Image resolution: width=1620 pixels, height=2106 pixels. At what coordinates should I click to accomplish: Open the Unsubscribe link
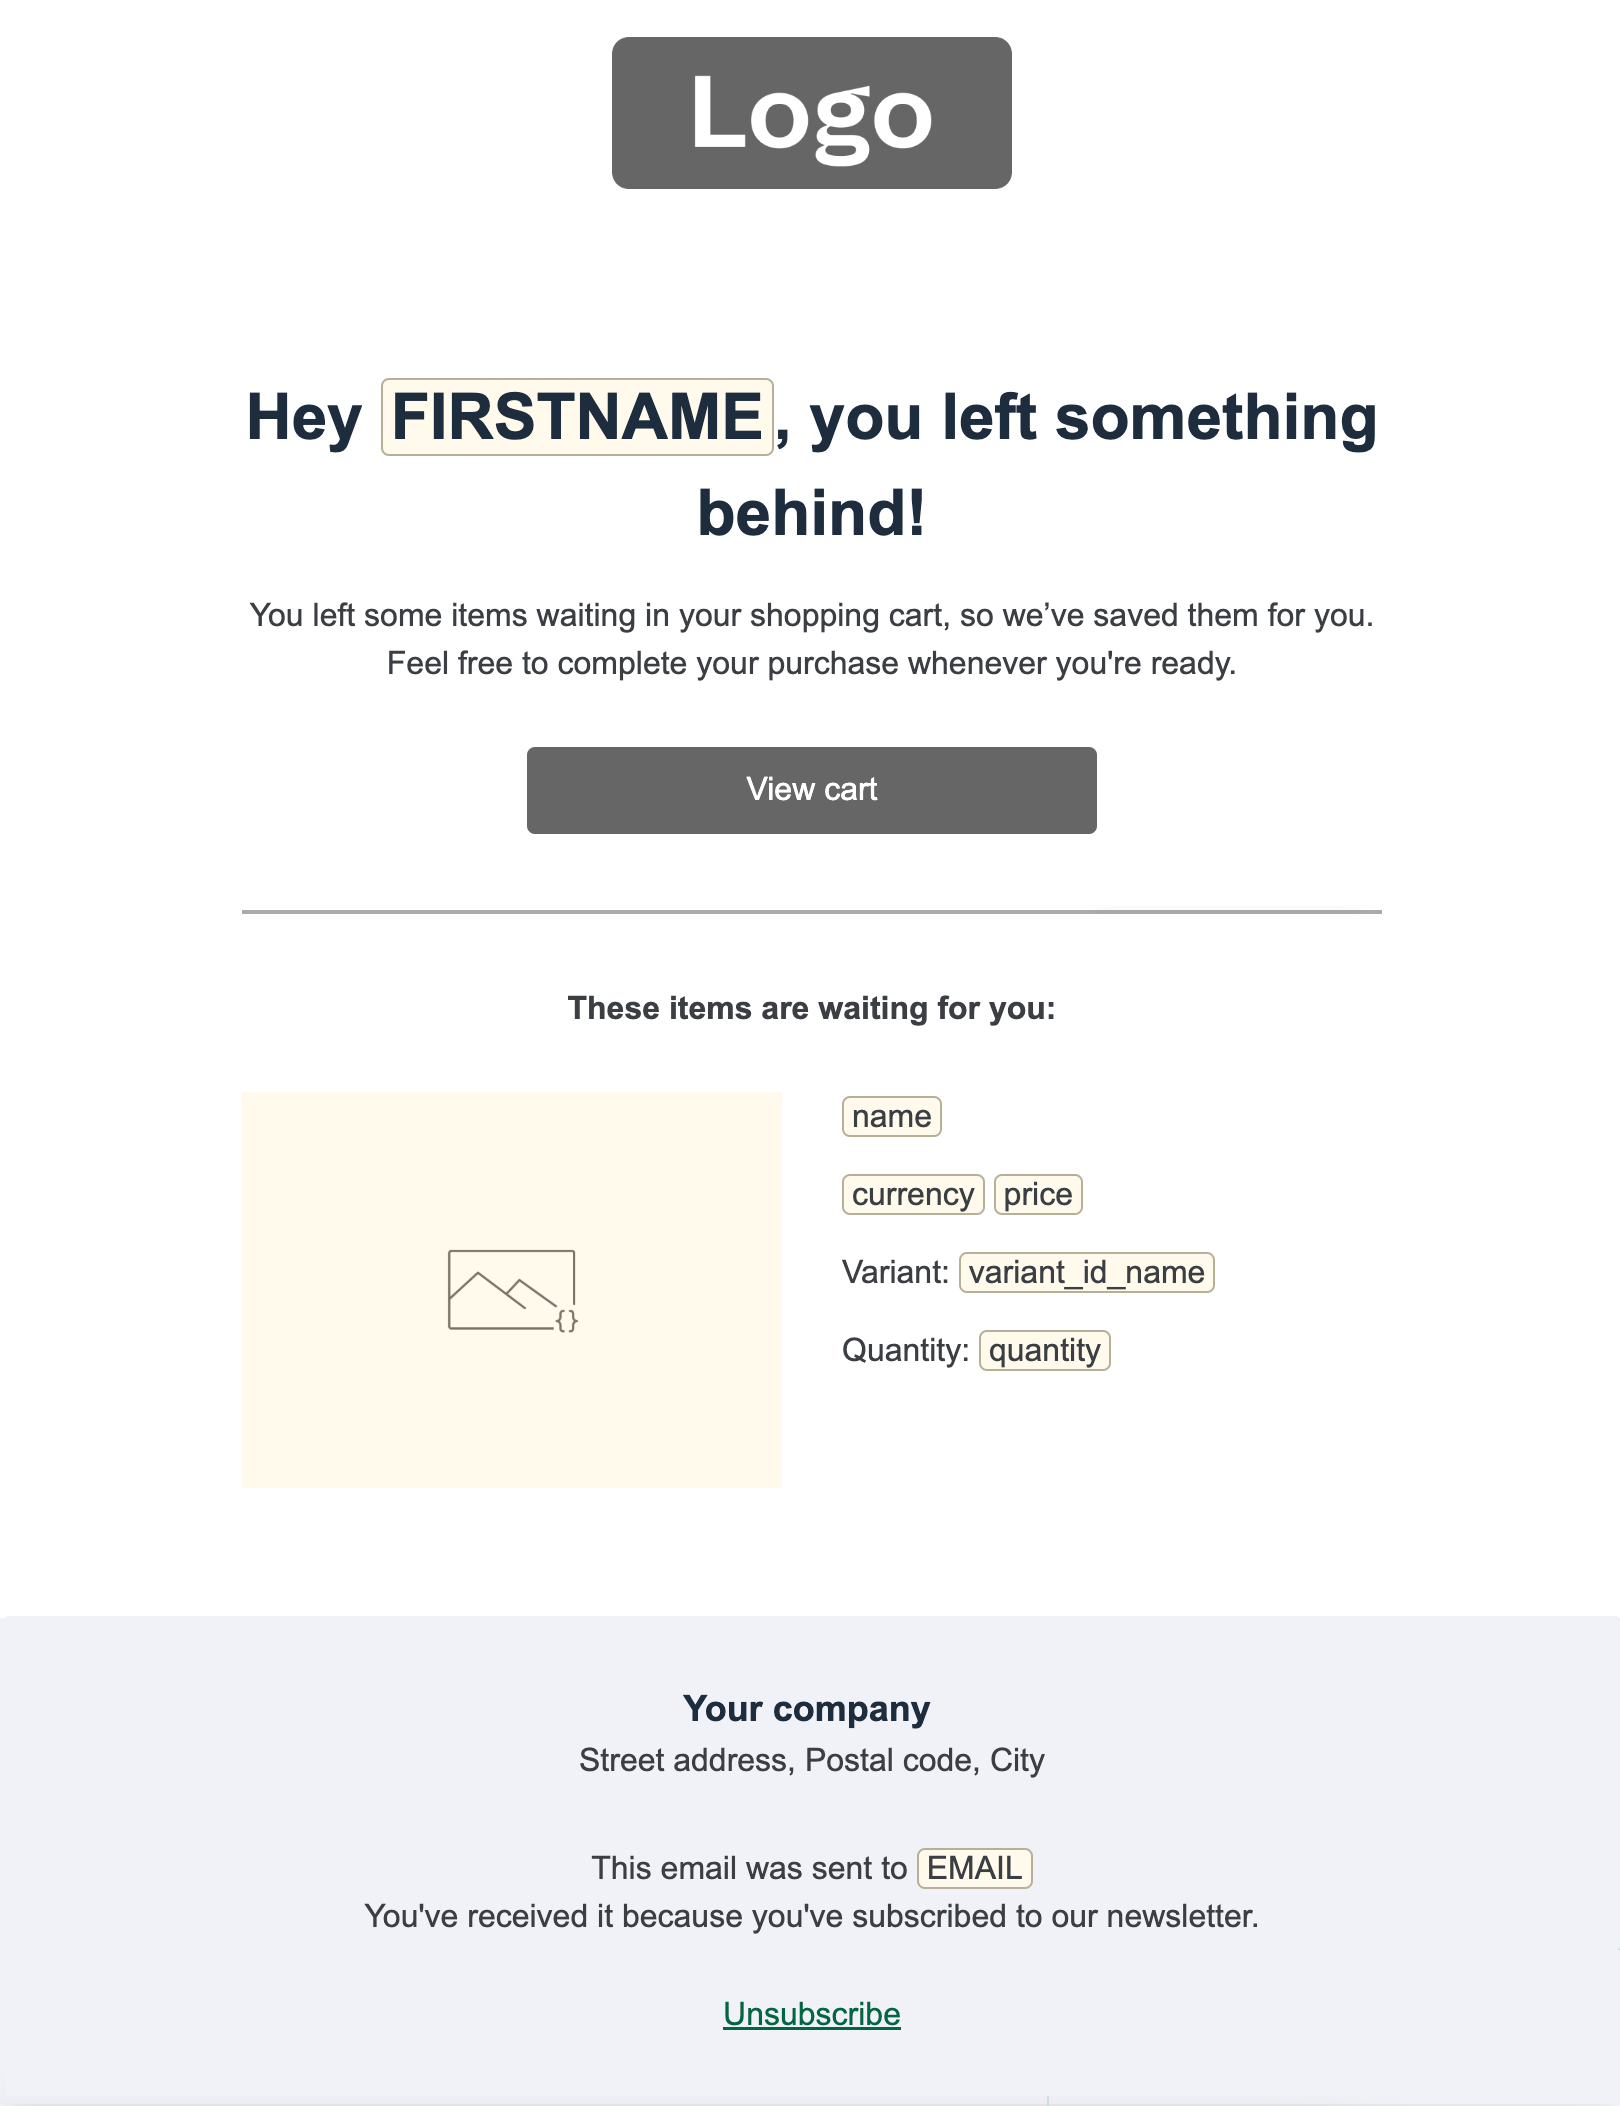(811, 2014)
